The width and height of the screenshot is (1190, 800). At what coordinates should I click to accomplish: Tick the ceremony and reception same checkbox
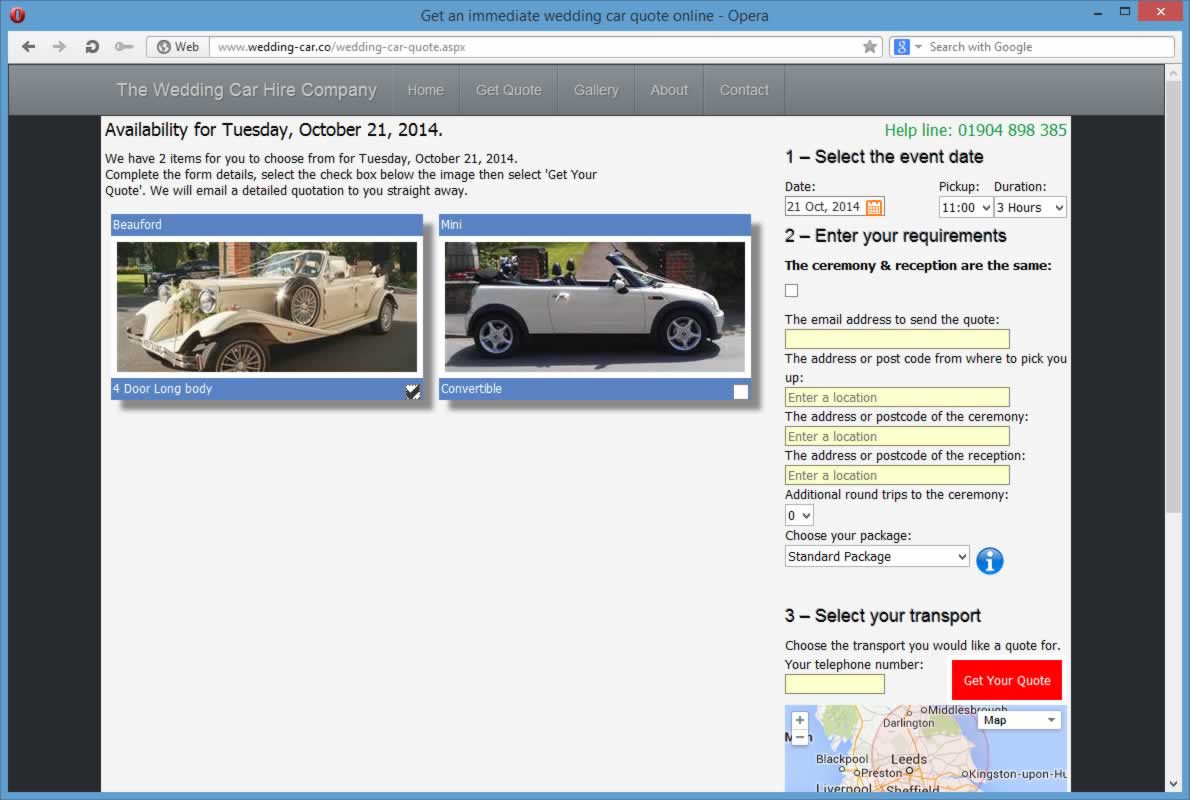792,291
